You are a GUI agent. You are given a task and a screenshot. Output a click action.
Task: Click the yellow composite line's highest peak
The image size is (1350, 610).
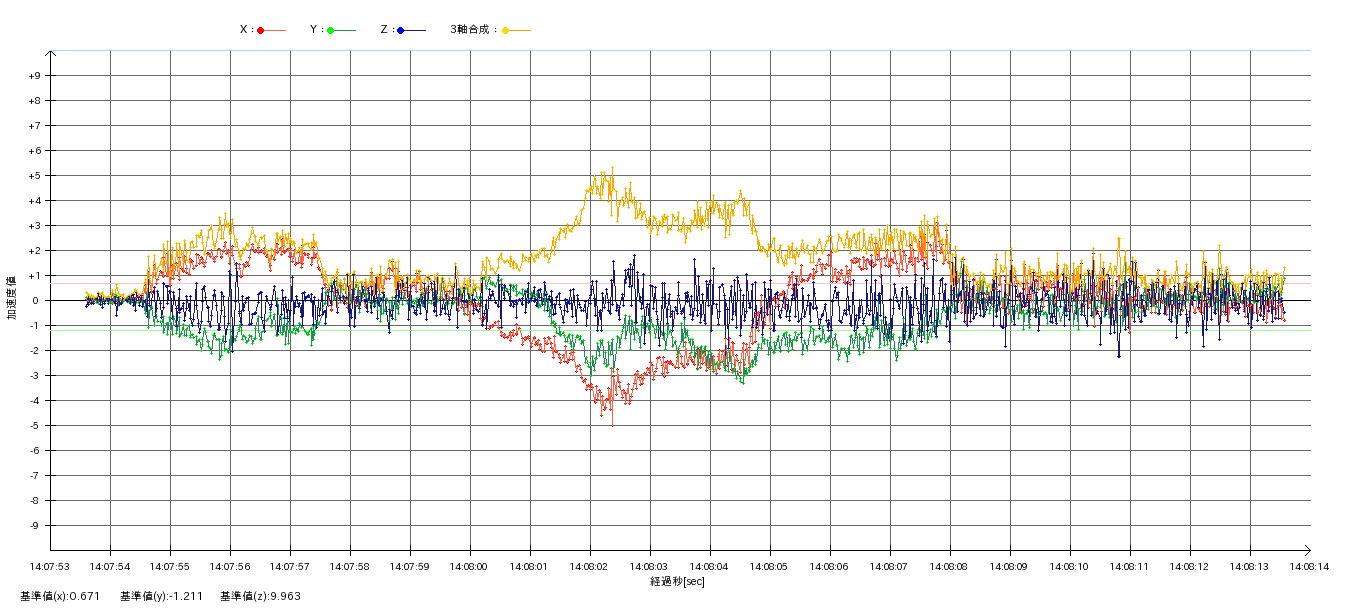tap(612, 168)
